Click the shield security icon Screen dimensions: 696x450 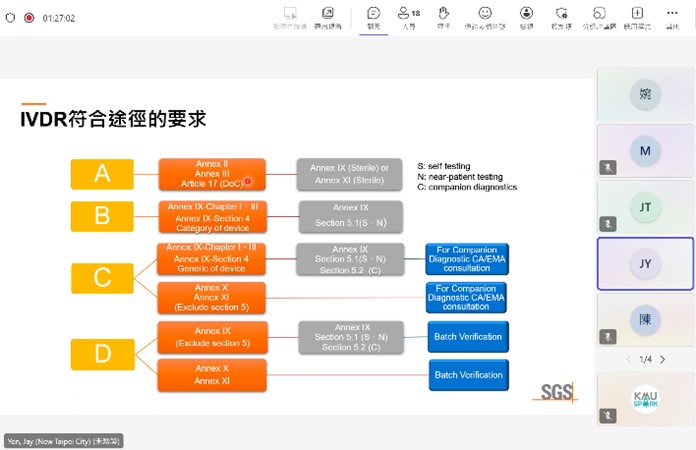pyautogui.click(x=11, y=18)
